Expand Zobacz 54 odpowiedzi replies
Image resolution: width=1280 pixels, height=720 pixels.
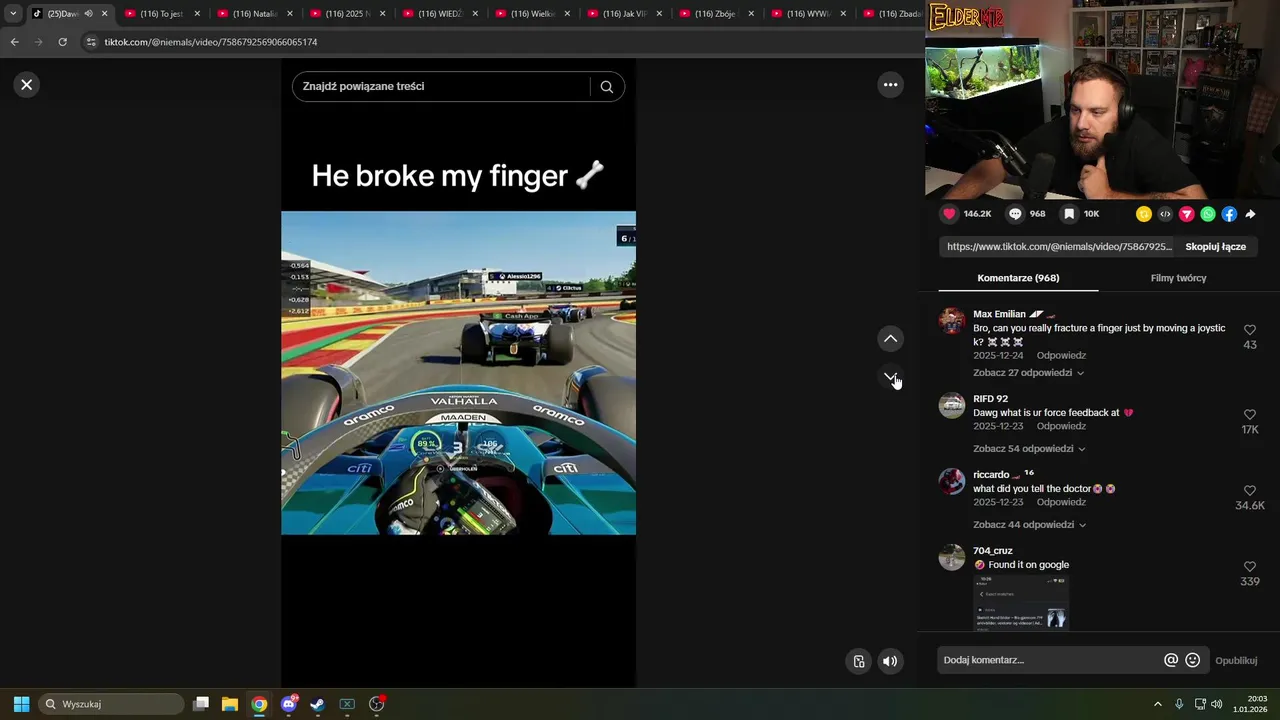coord(1029,449)
